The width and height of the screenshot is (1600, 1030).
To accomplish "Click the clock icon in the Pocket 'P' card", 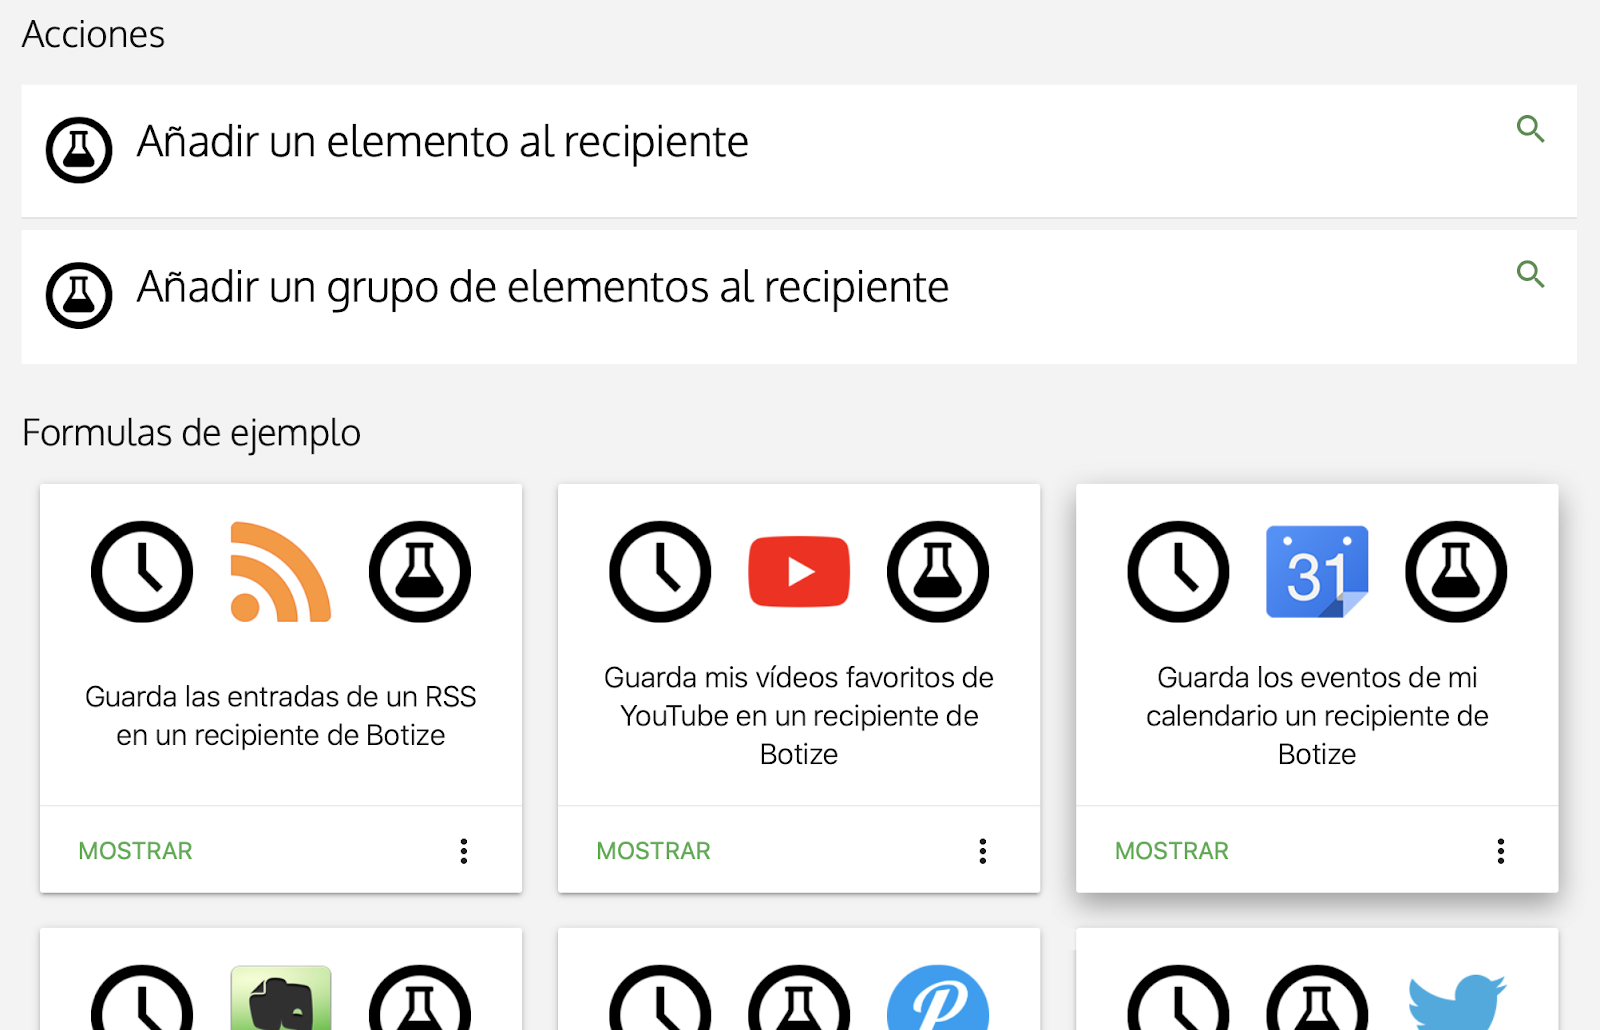I will 660,998.
